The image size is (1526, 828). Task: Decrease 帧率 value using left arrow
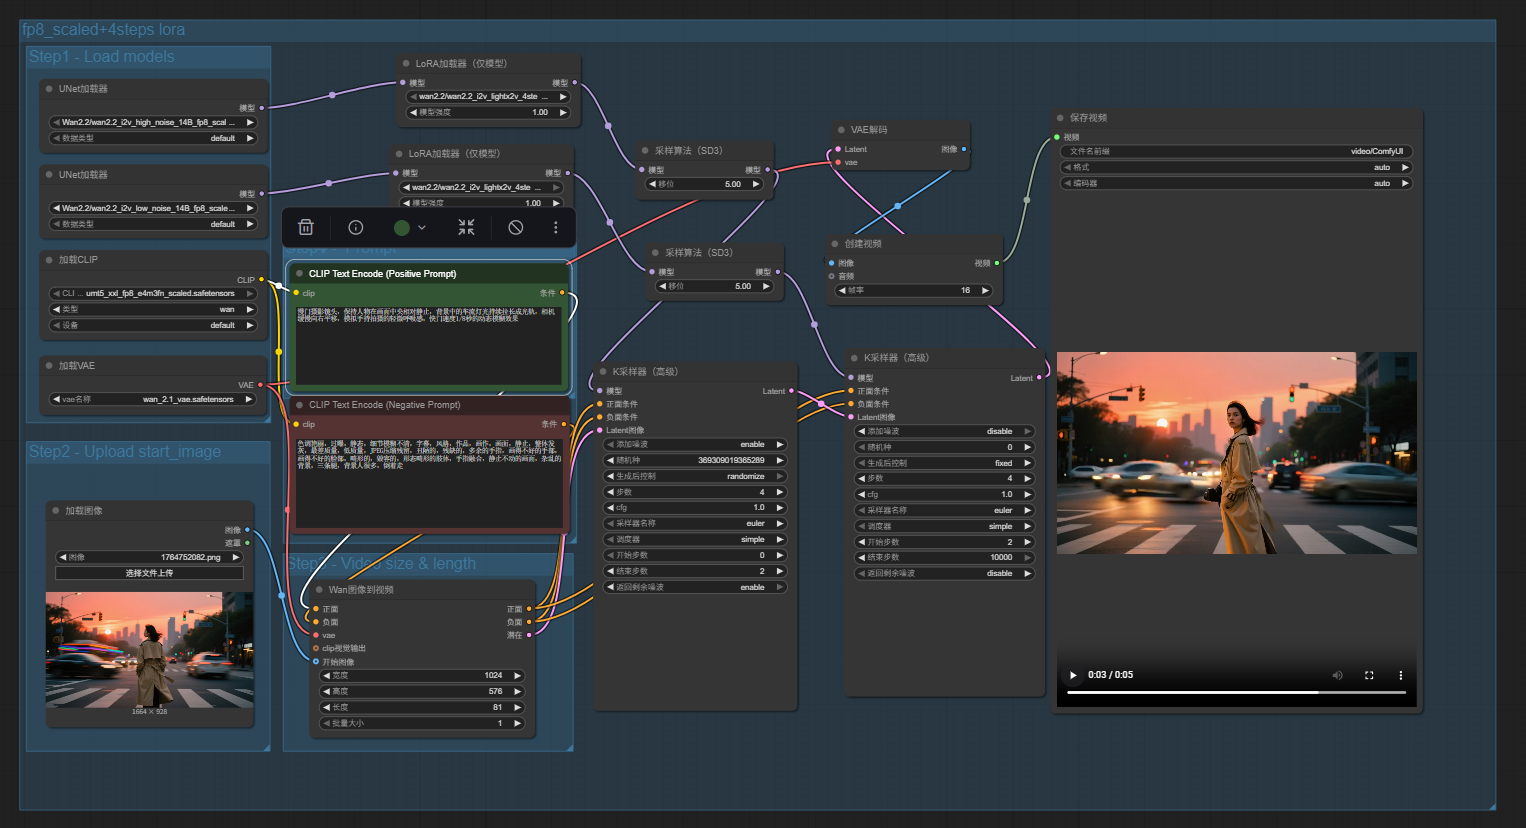click(x=842, y=291)
